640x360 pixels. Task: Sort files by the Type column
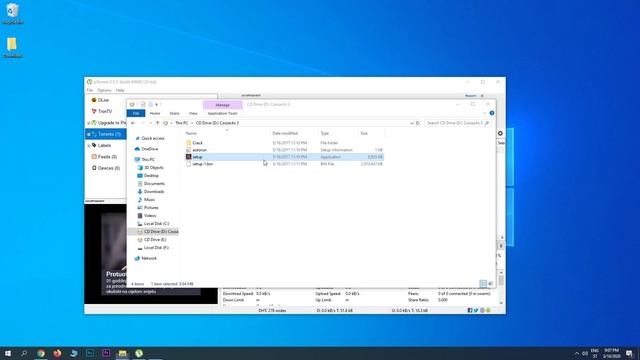click(324, 133)
